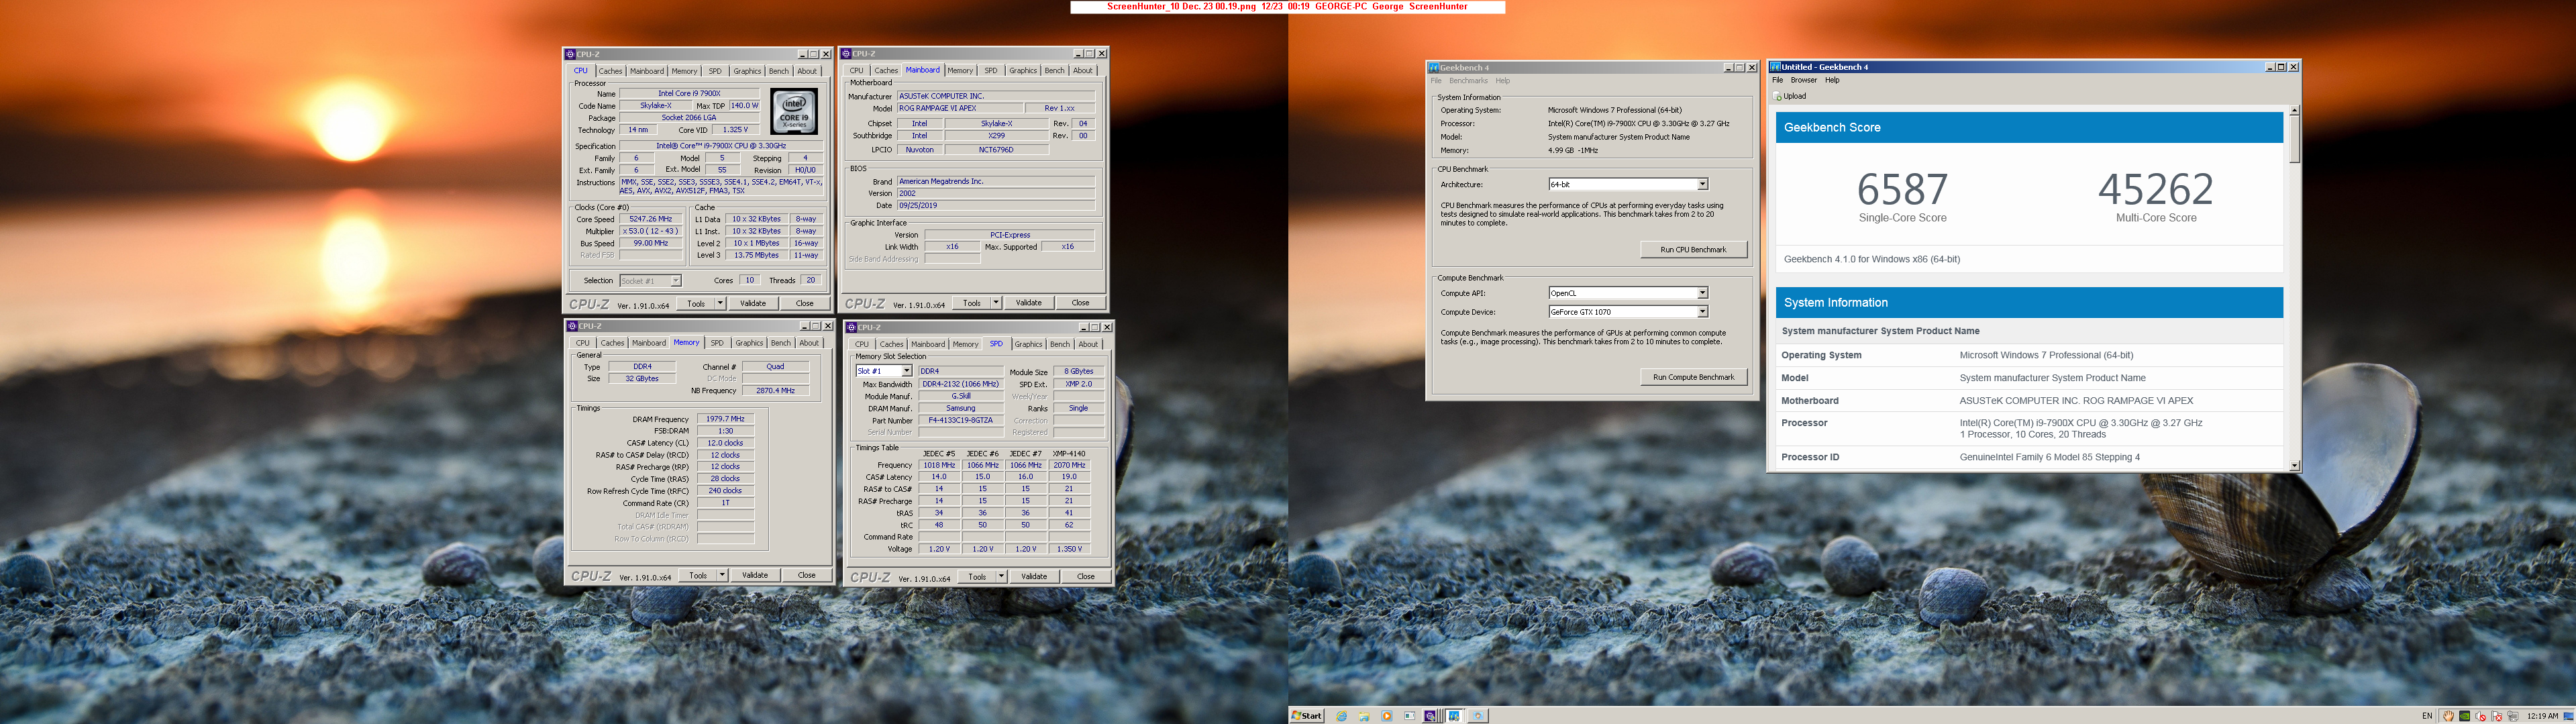Click the EN language indicator in the taskbar
The image size is (2576, 724).
(x=2427, y=716)
